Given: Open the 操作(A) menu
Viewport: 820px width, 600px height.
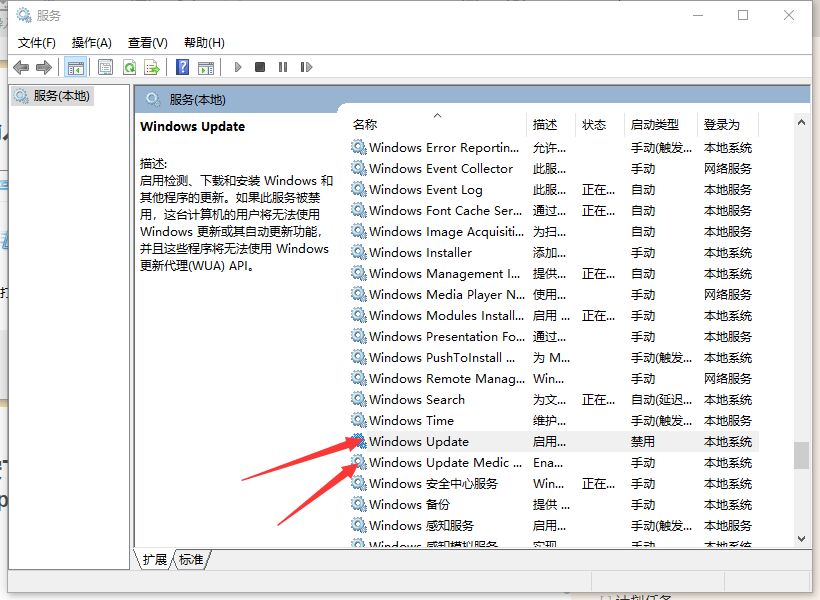Looking at the screenshot, I should pos(92,43).
